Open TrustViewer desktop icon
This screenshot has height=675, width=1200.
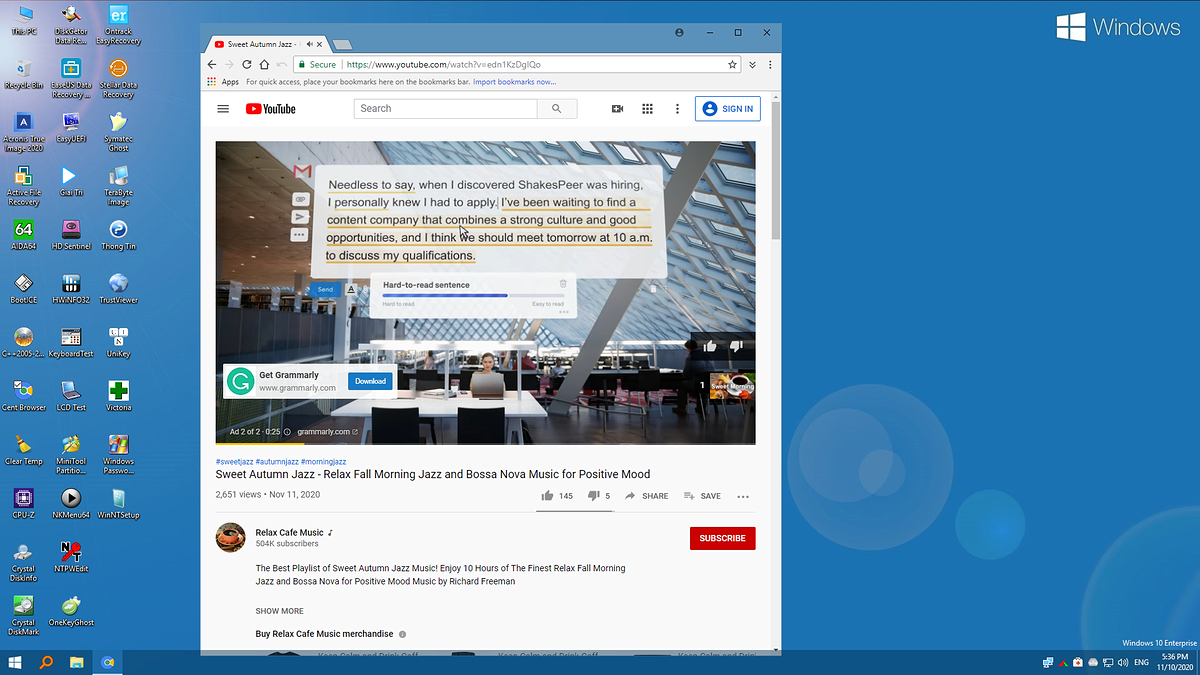119,288
